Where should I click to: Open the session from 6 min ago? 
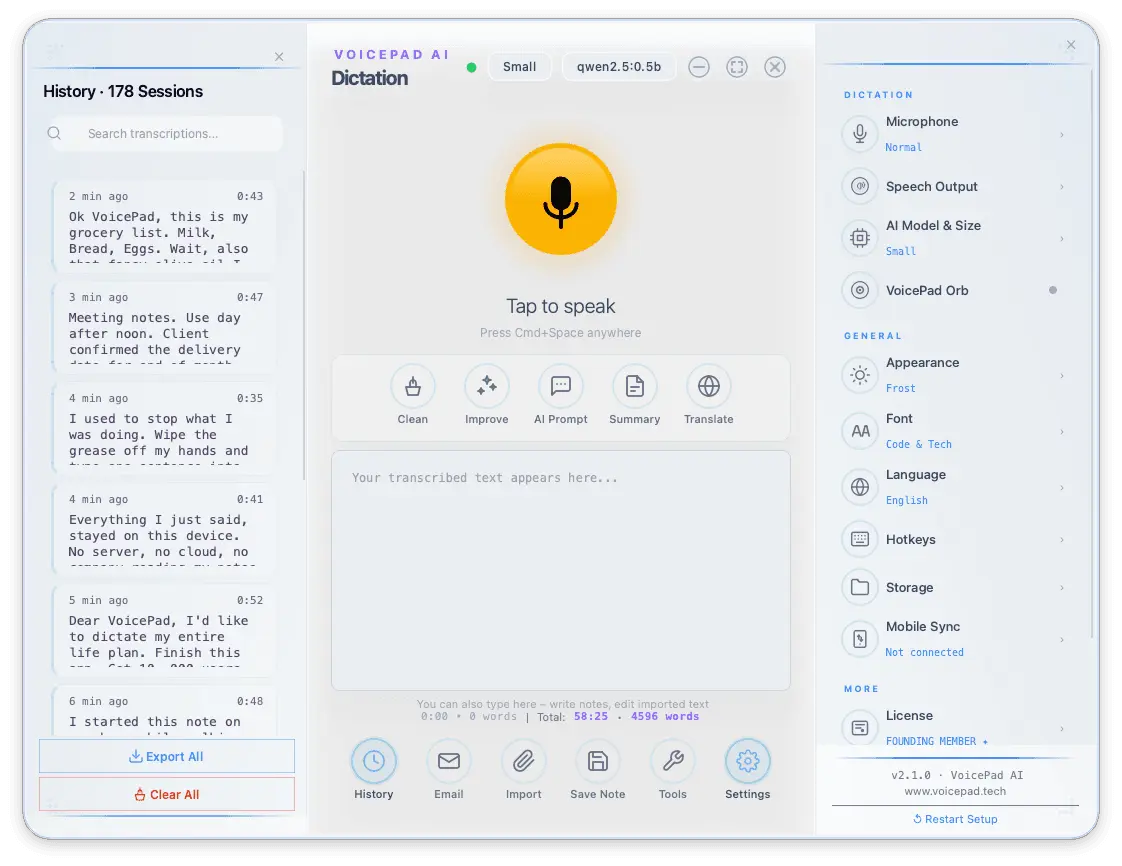click(165, 711)
